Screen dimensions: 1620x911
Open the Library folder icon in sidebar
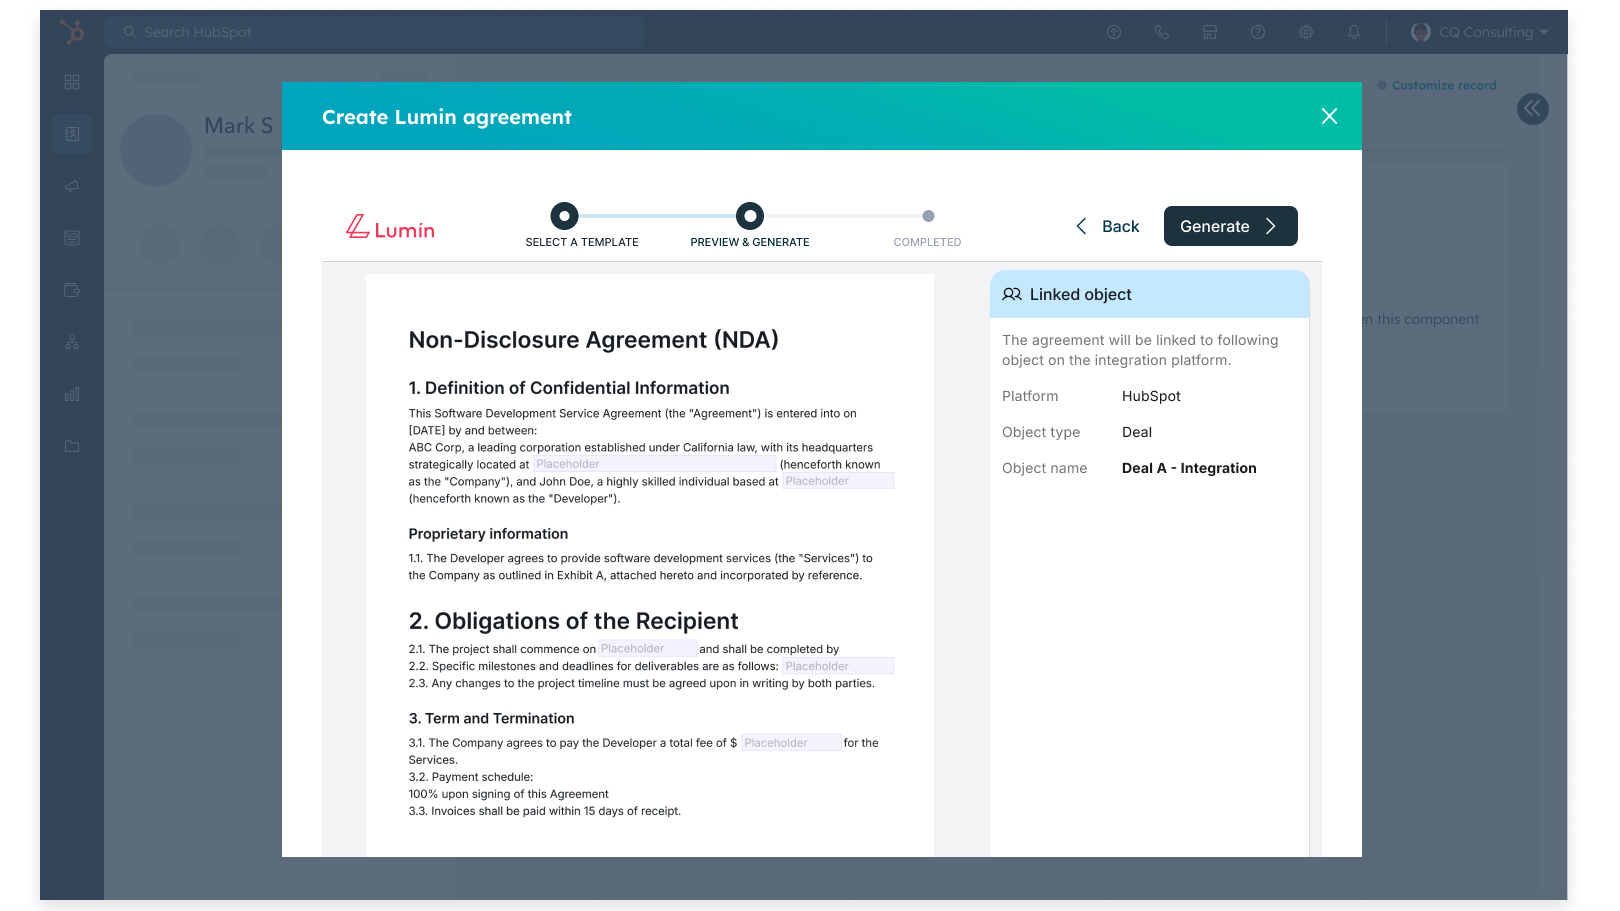(72, 446)
